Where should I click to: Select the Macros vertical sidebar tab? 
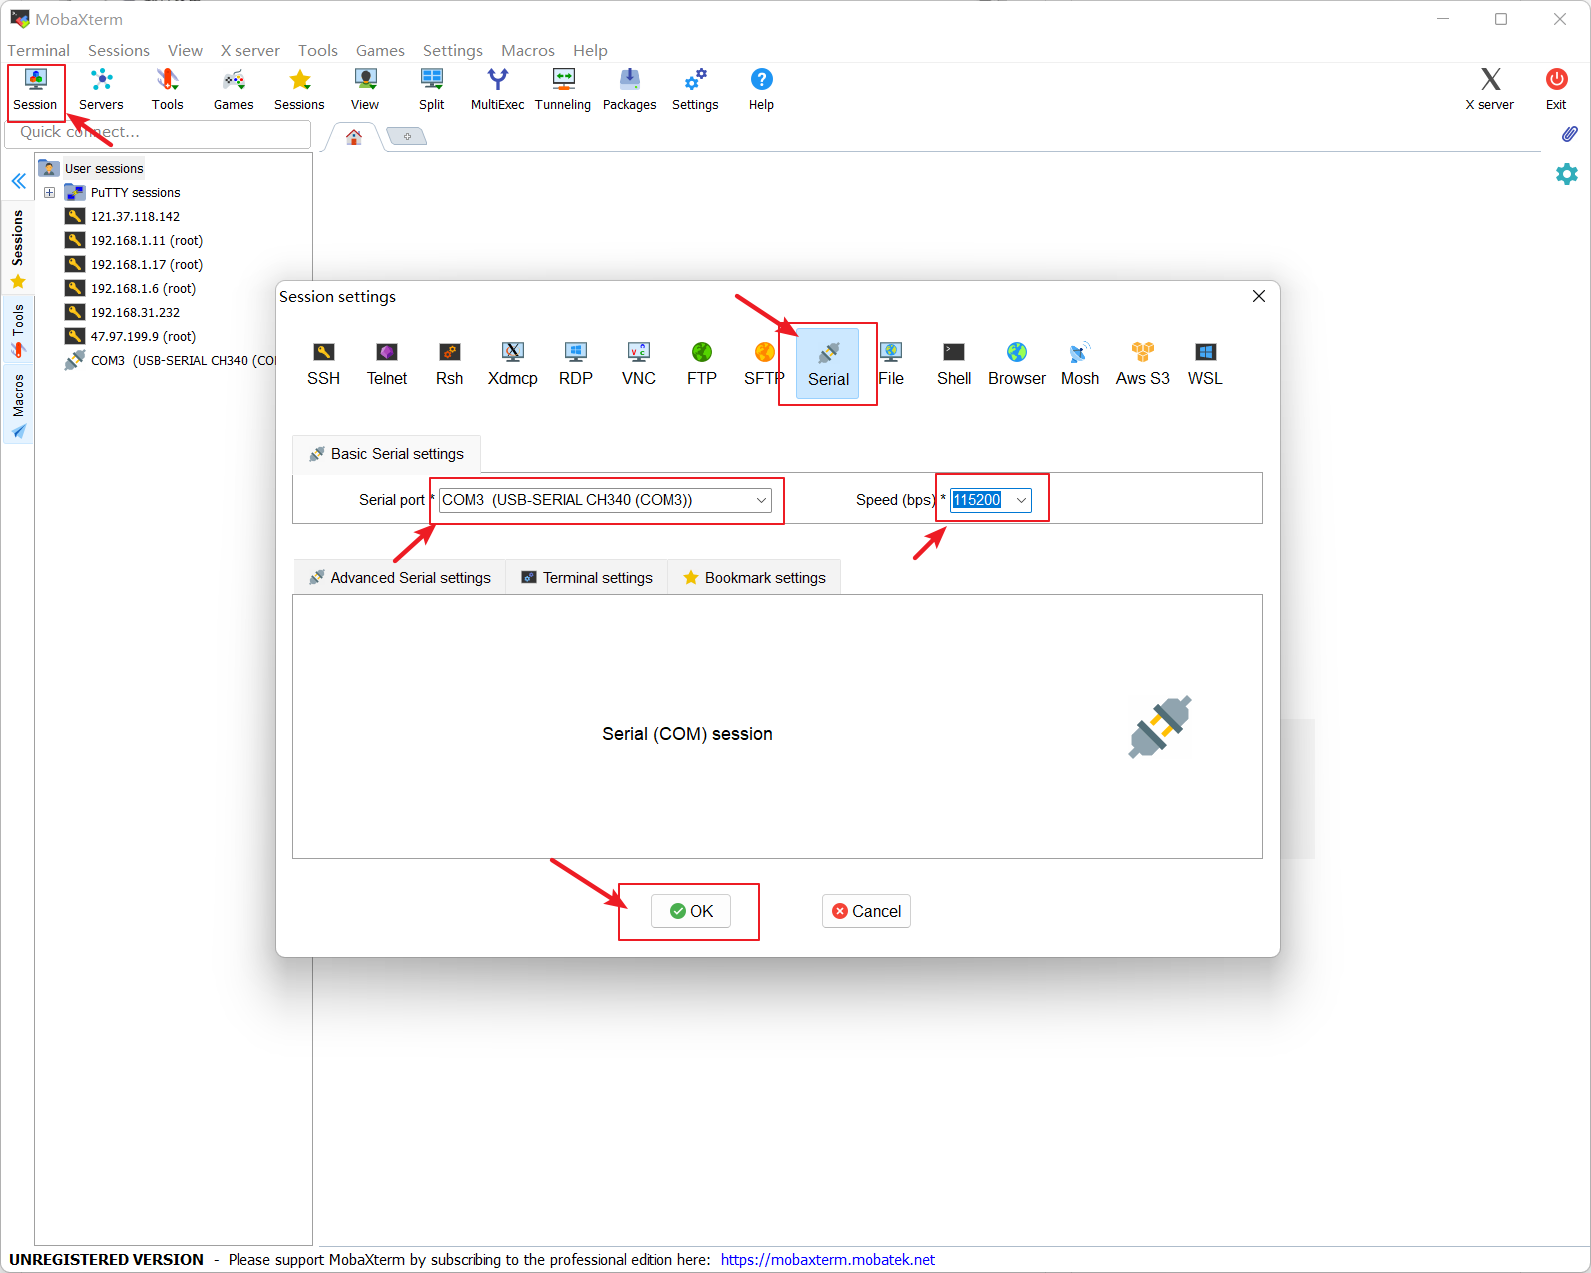(x=18, y=405)
